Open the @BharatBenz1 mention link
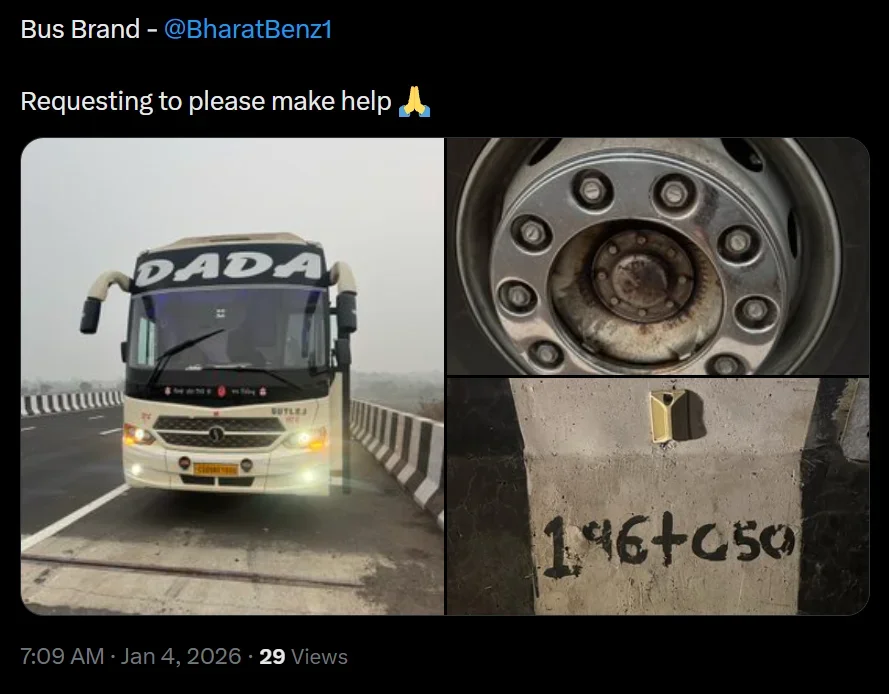This screenshot has width=889, height=694. click(x=248, y=29)
